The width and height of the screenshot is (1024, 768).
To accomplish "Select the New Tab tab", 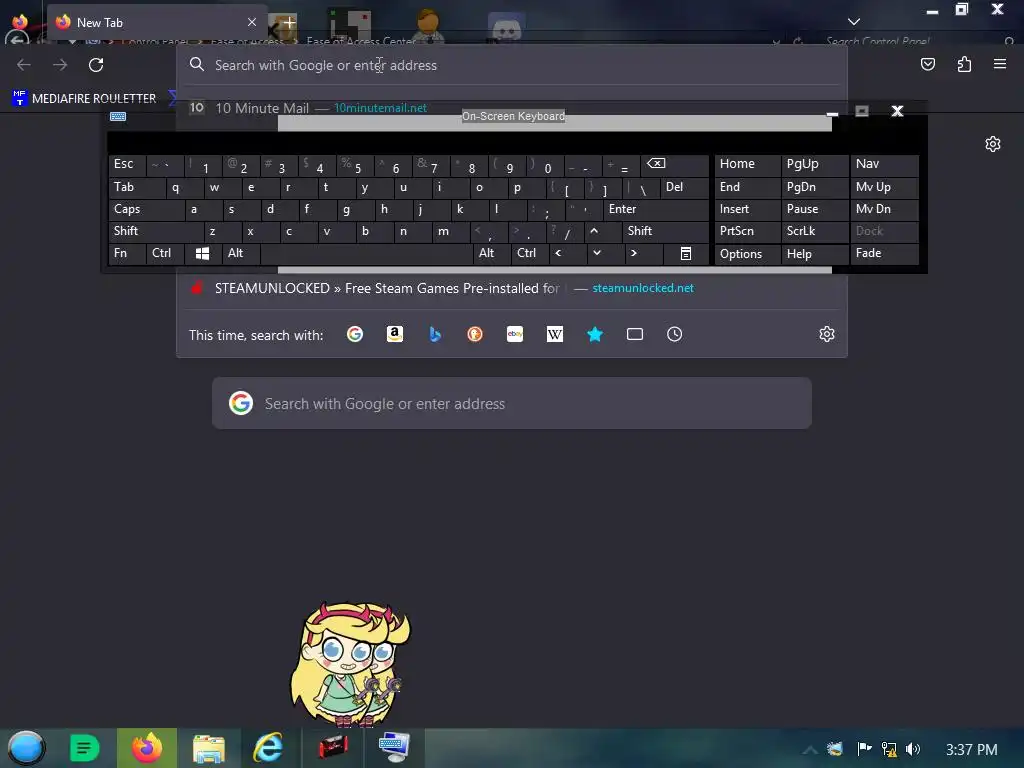I will click(157, 22).
